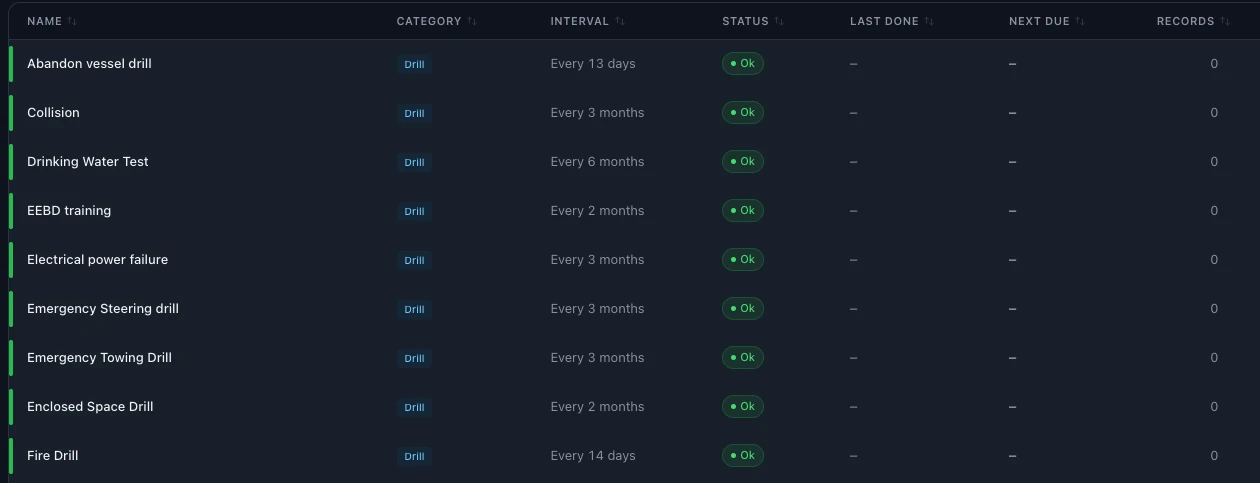1260x483 pixels.
Task: Open the Collision drill row
Action: coord(634,113)
